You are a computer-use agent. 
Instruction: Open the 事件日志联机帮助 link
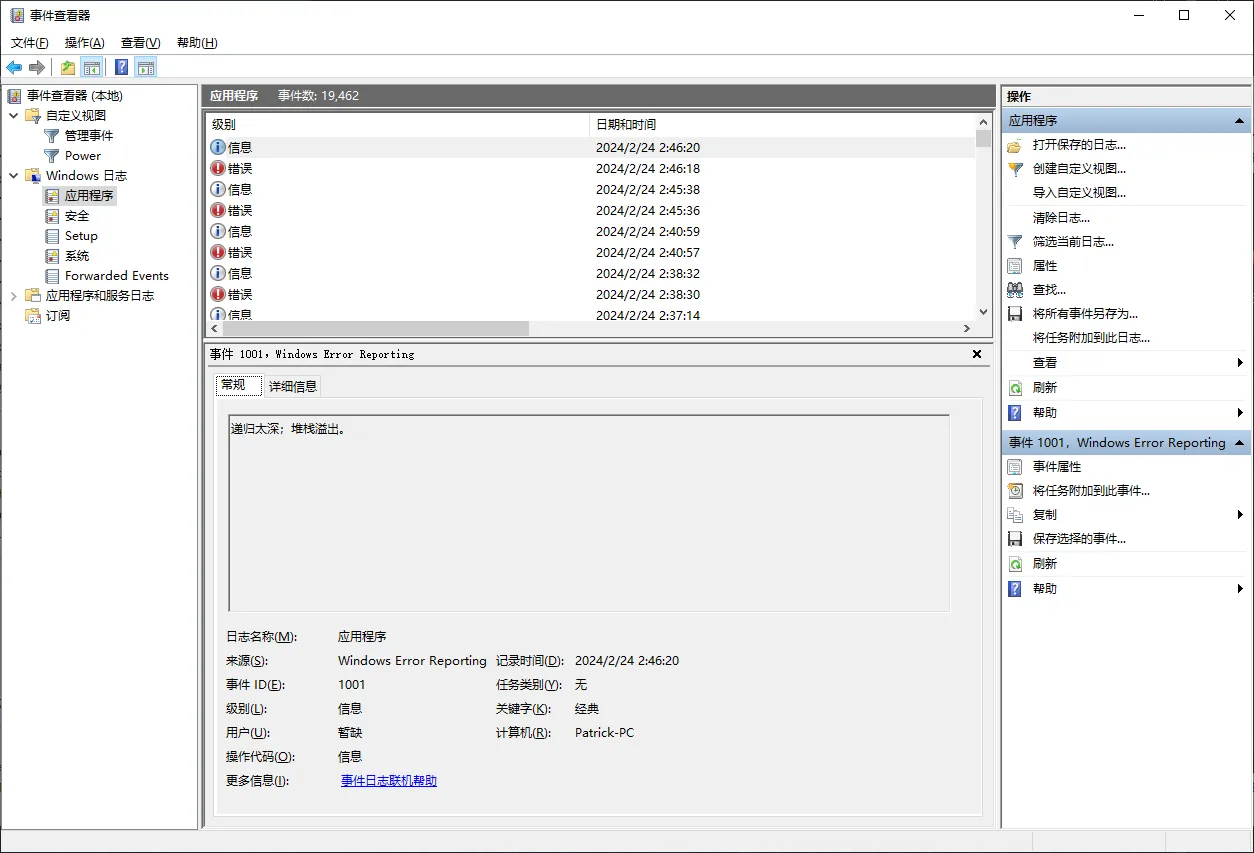[389, 781]
